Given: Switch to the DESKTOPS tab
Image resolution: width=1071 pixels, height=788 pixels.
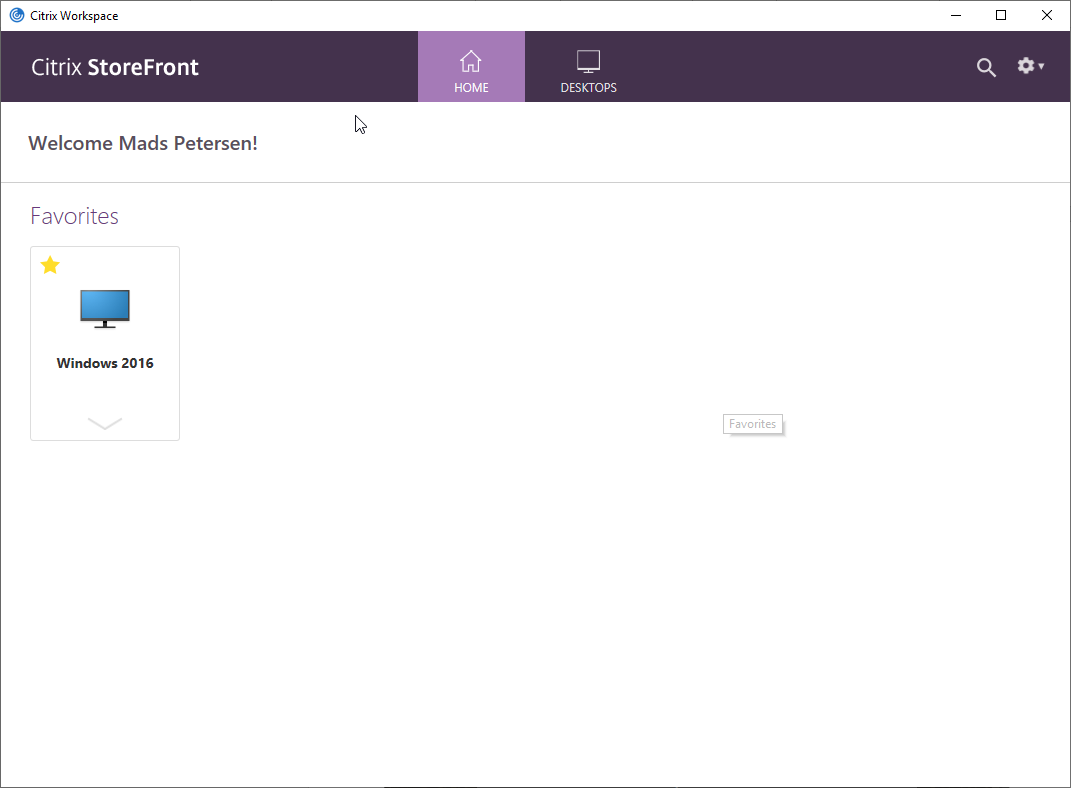Looking at the screenshot, I should (x=588, y=67).
